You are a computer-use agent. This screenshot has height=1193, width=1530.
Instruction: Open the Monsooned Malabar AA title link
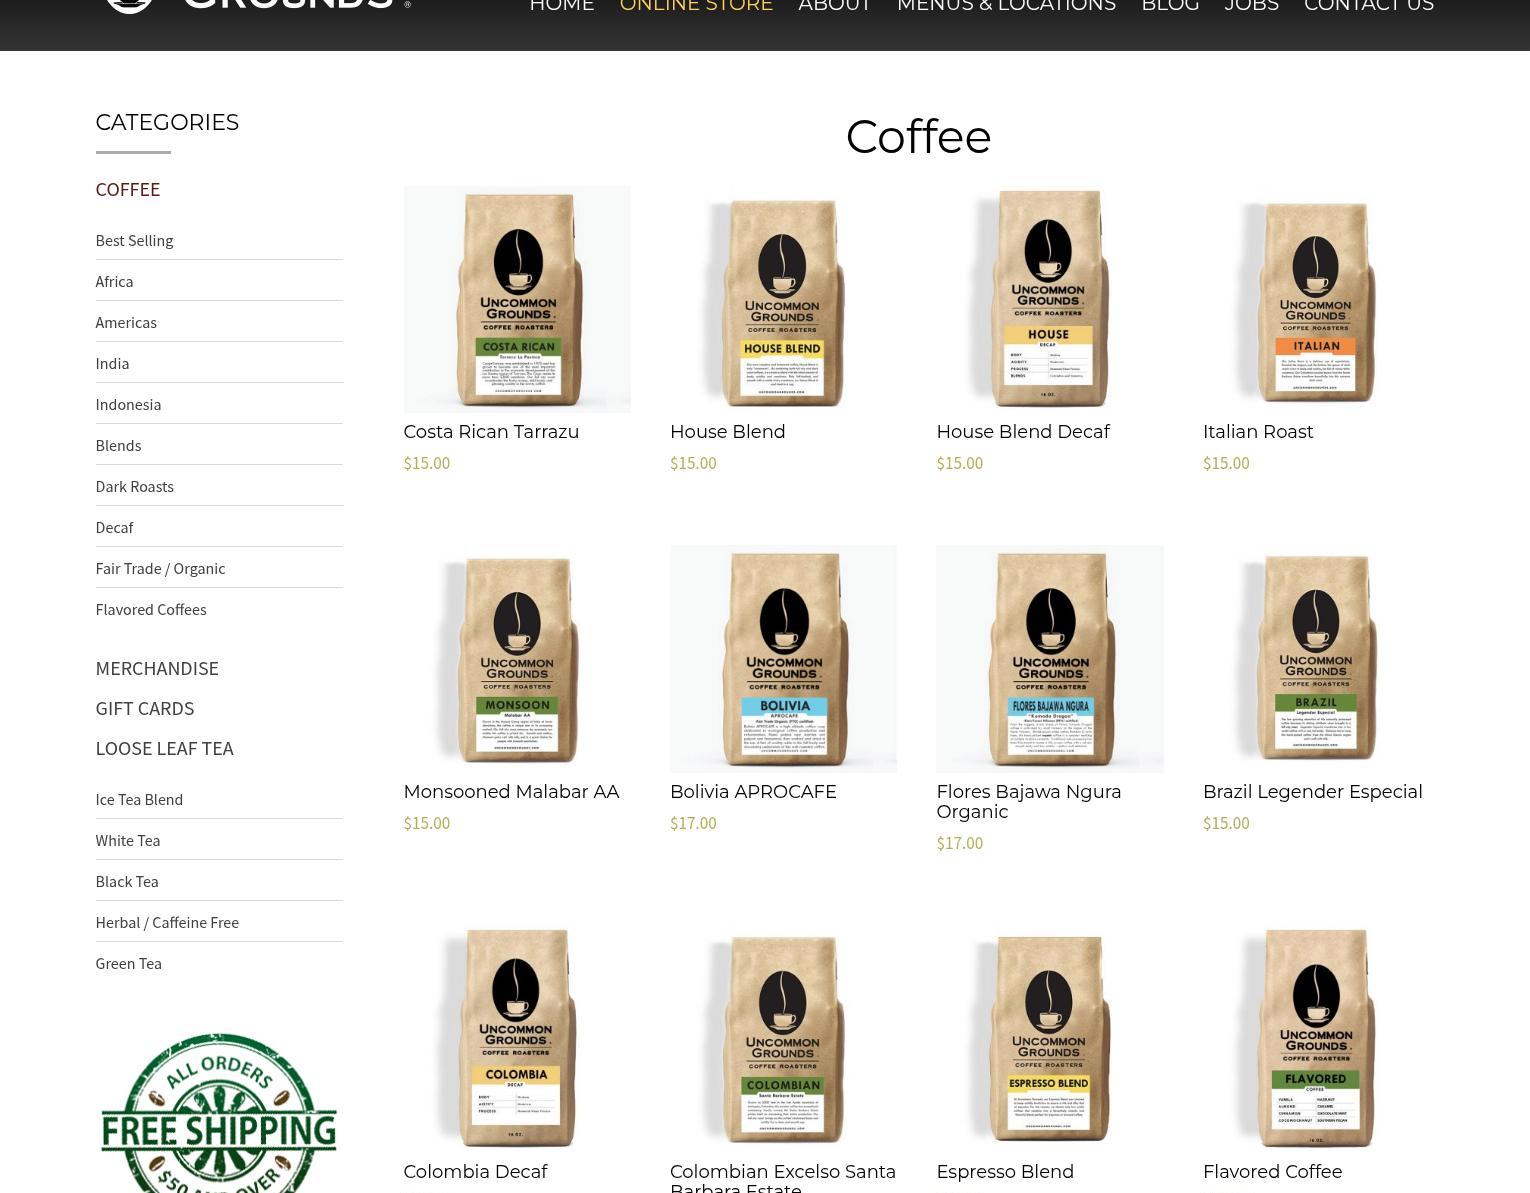(x=510, y=792)
